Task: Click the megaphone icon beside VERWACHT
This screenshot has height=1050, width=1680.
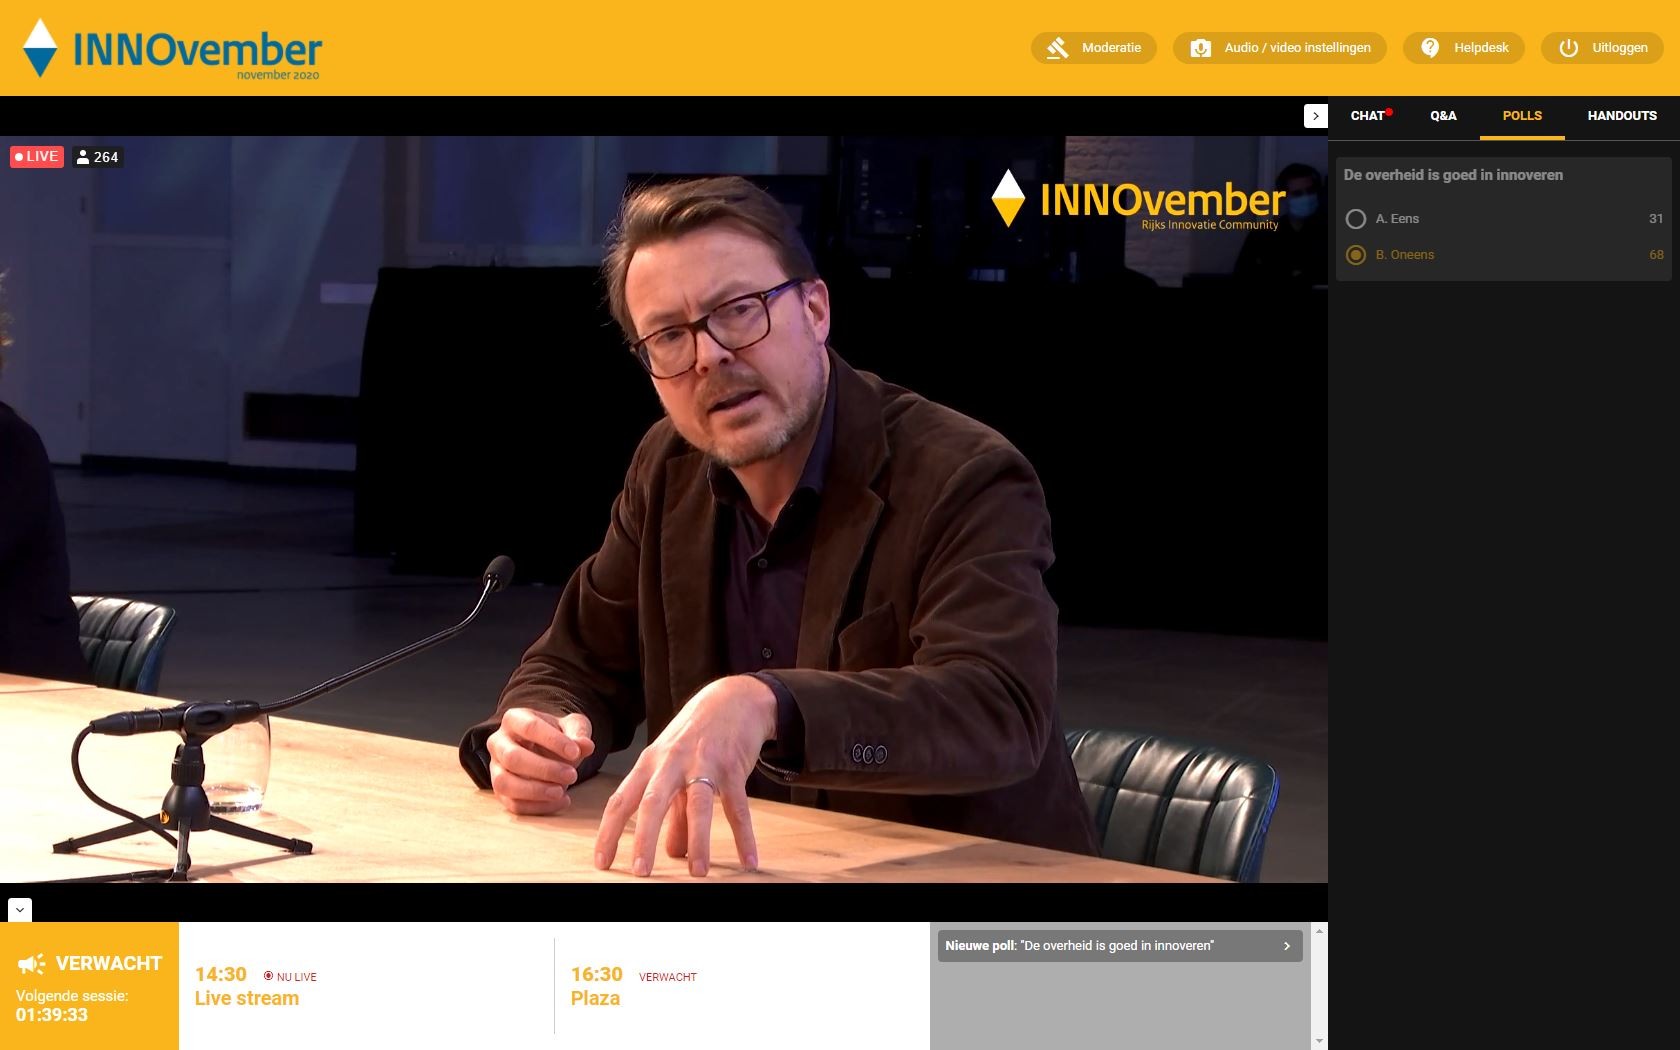Action: (x=32, y=964)
